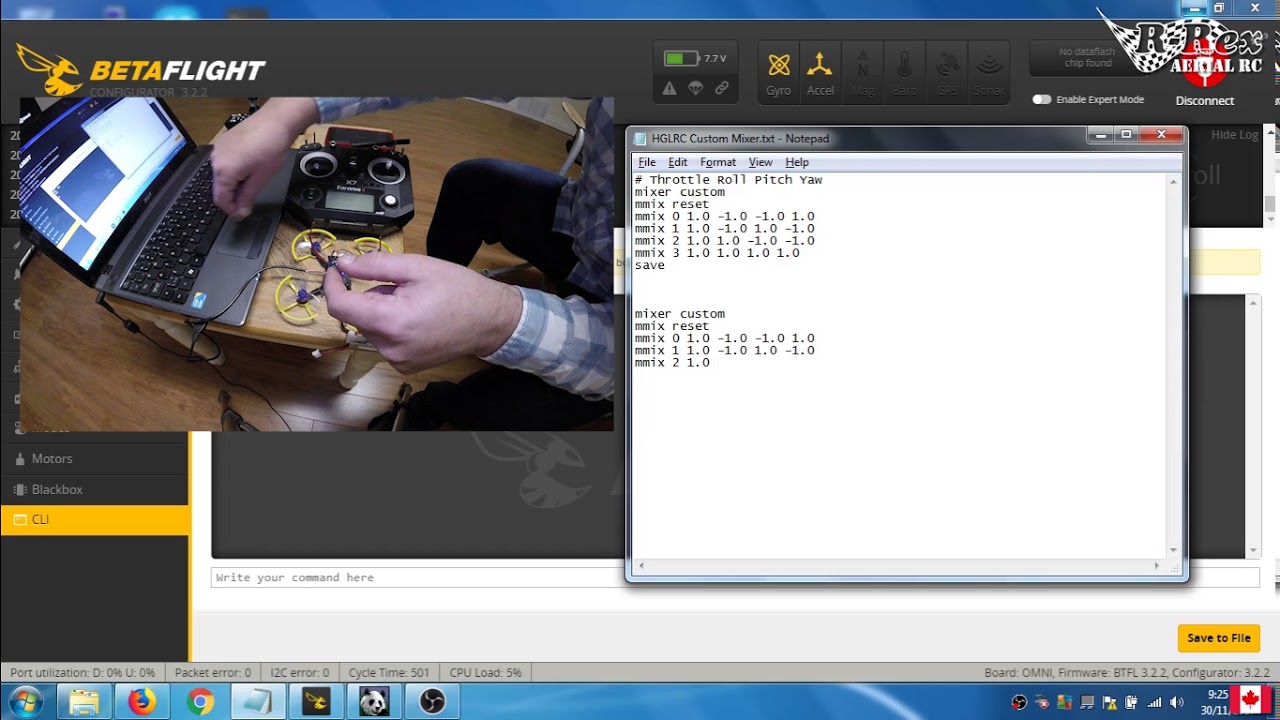The width and height of the screenshot is (1280, 720).
Task: Click the Mag sensor icon
Action: click(863, 73)
